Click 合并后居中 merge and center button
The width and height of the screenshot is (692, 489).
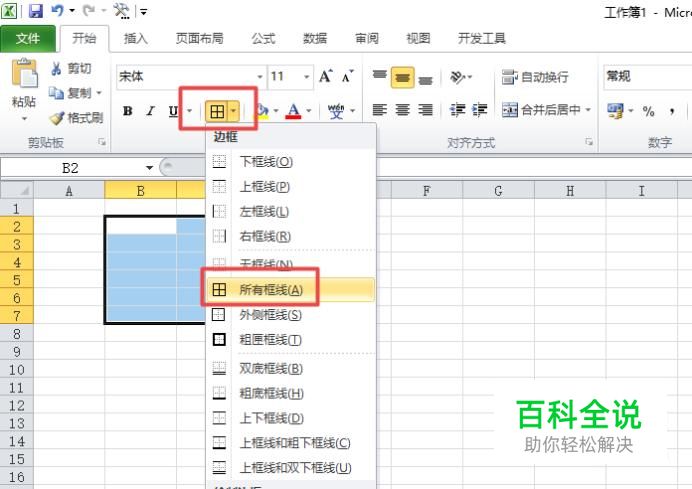point(541,109)
